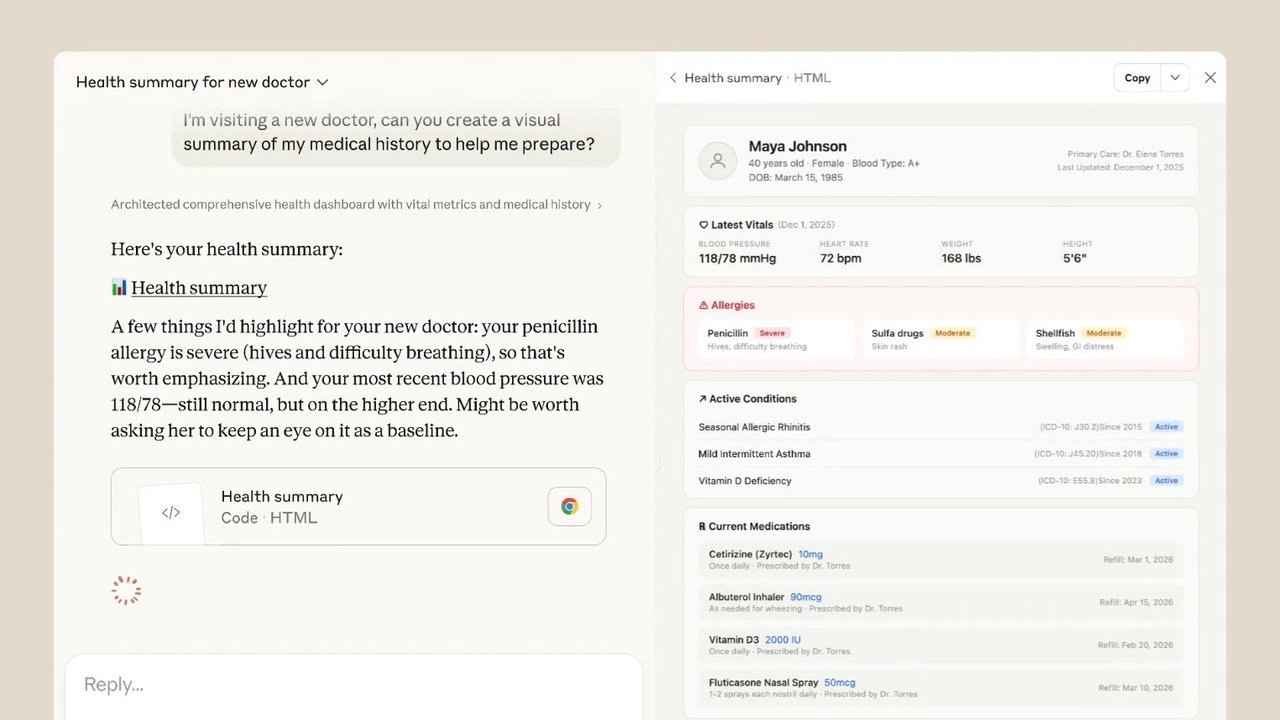
Task: Click the Active badge for Mild Intermittent Asthma
Action: 1166,454
